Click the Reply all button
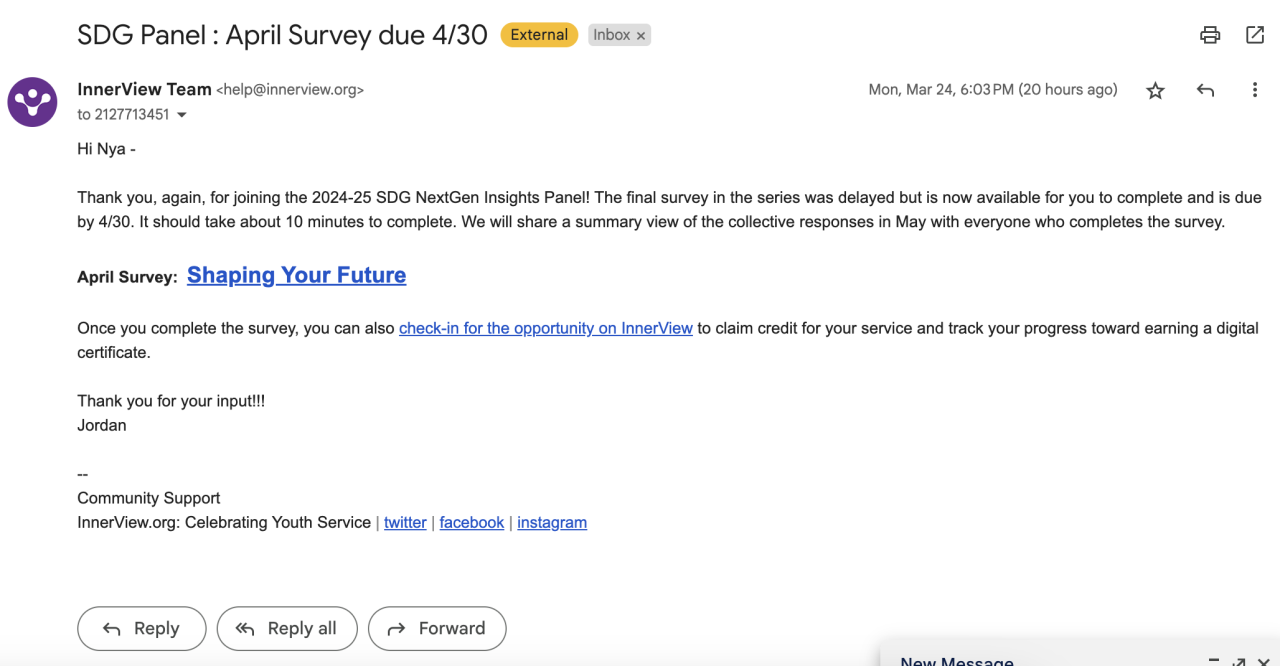The height and width of the screenshot is (666, 1280). click(287, 628)
